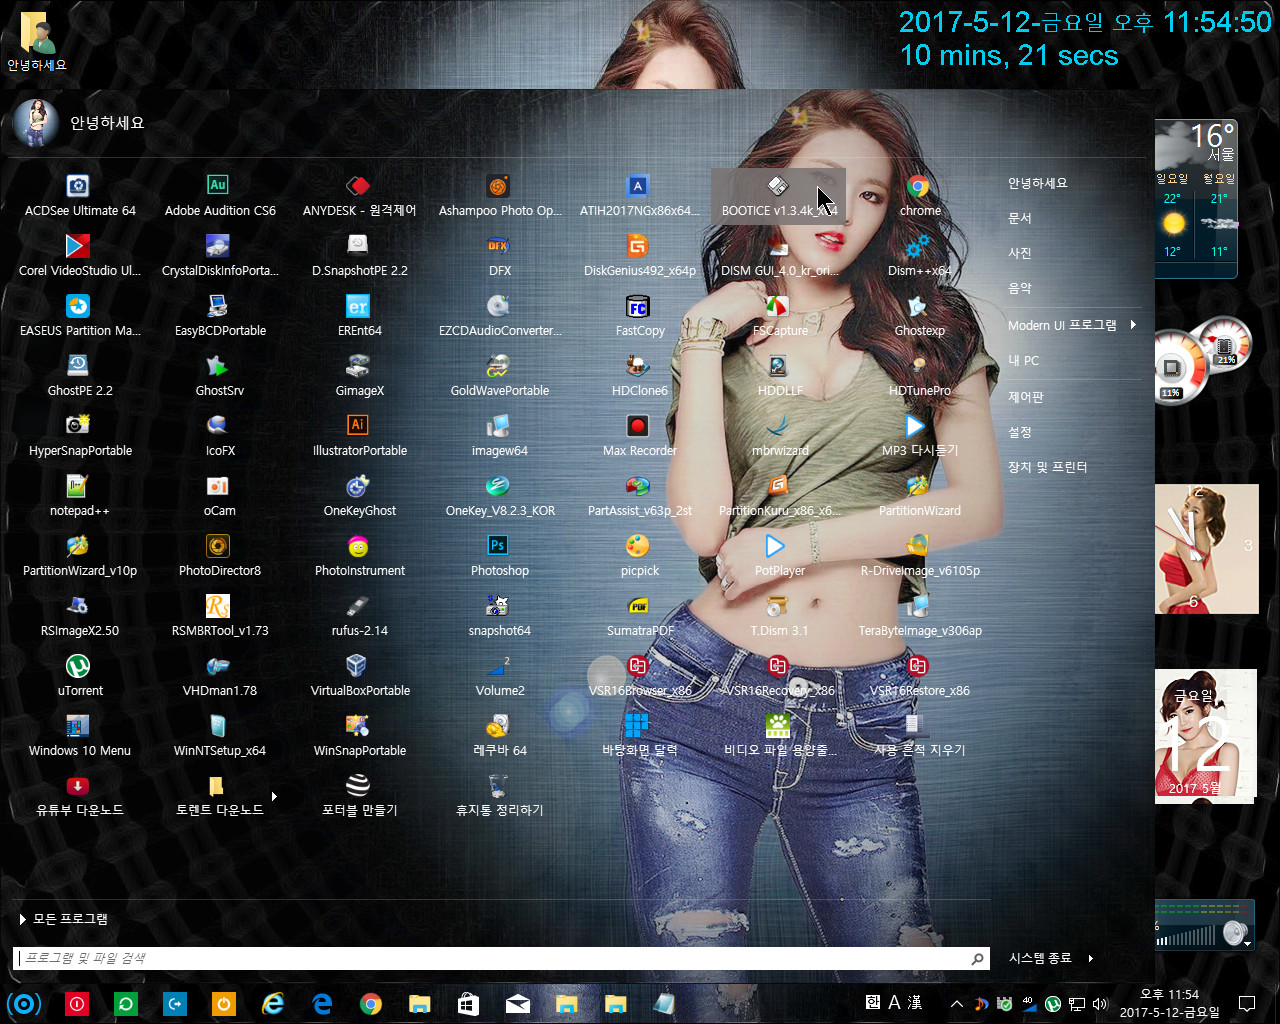Expand 모든 프로그램 list

[x=63, y=919]
